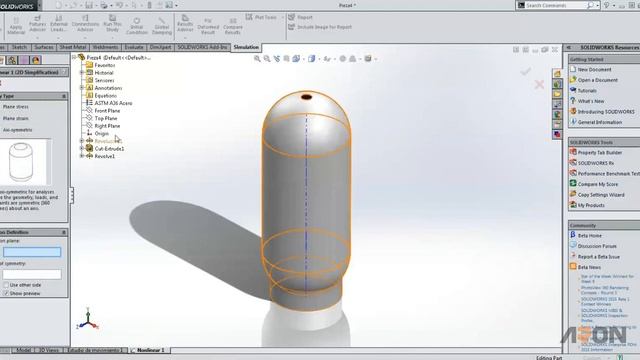Click the Apply Scene icon
Viewport: 640px width, 360px height.
point(353,59)
